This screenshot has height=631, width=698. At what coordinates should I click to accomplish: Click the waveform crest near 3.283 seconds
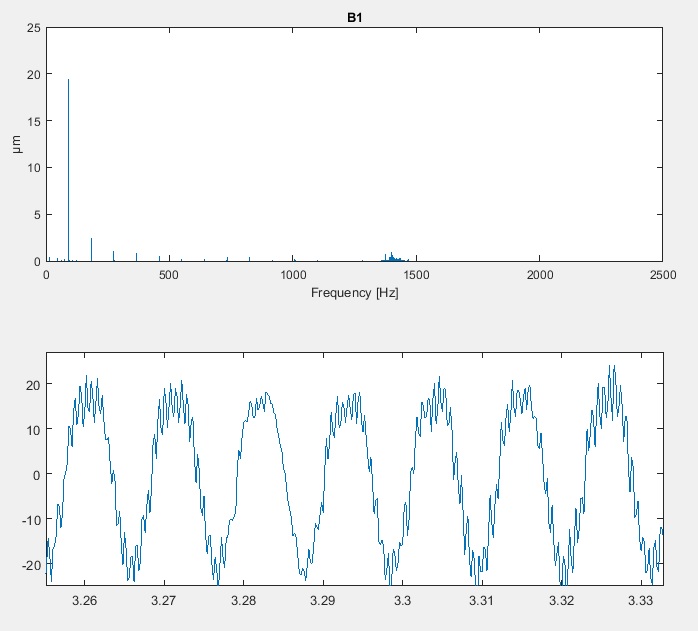pos(266,393)
